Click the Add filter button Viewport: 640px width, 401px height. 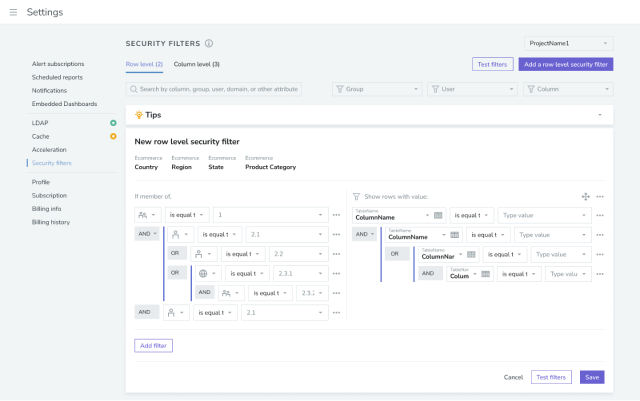[153, 345]
